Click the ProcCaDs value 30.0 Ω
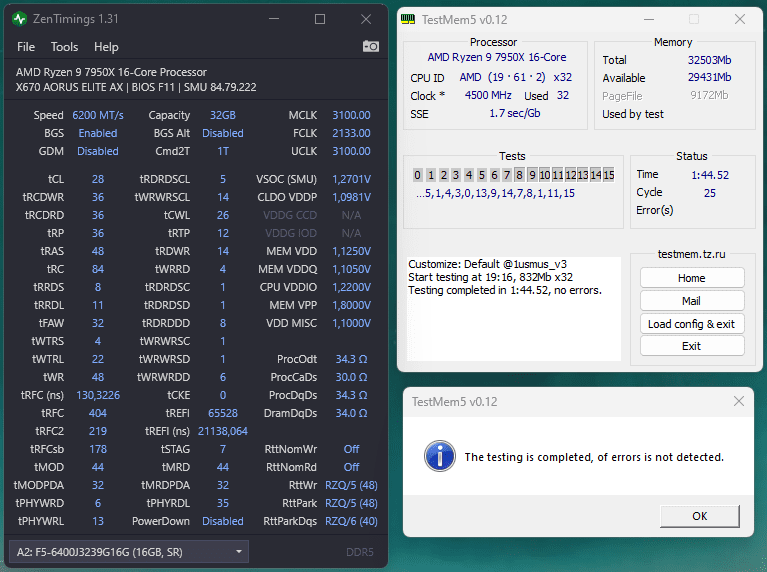This screenshot has width=767, height=572. 351,377
